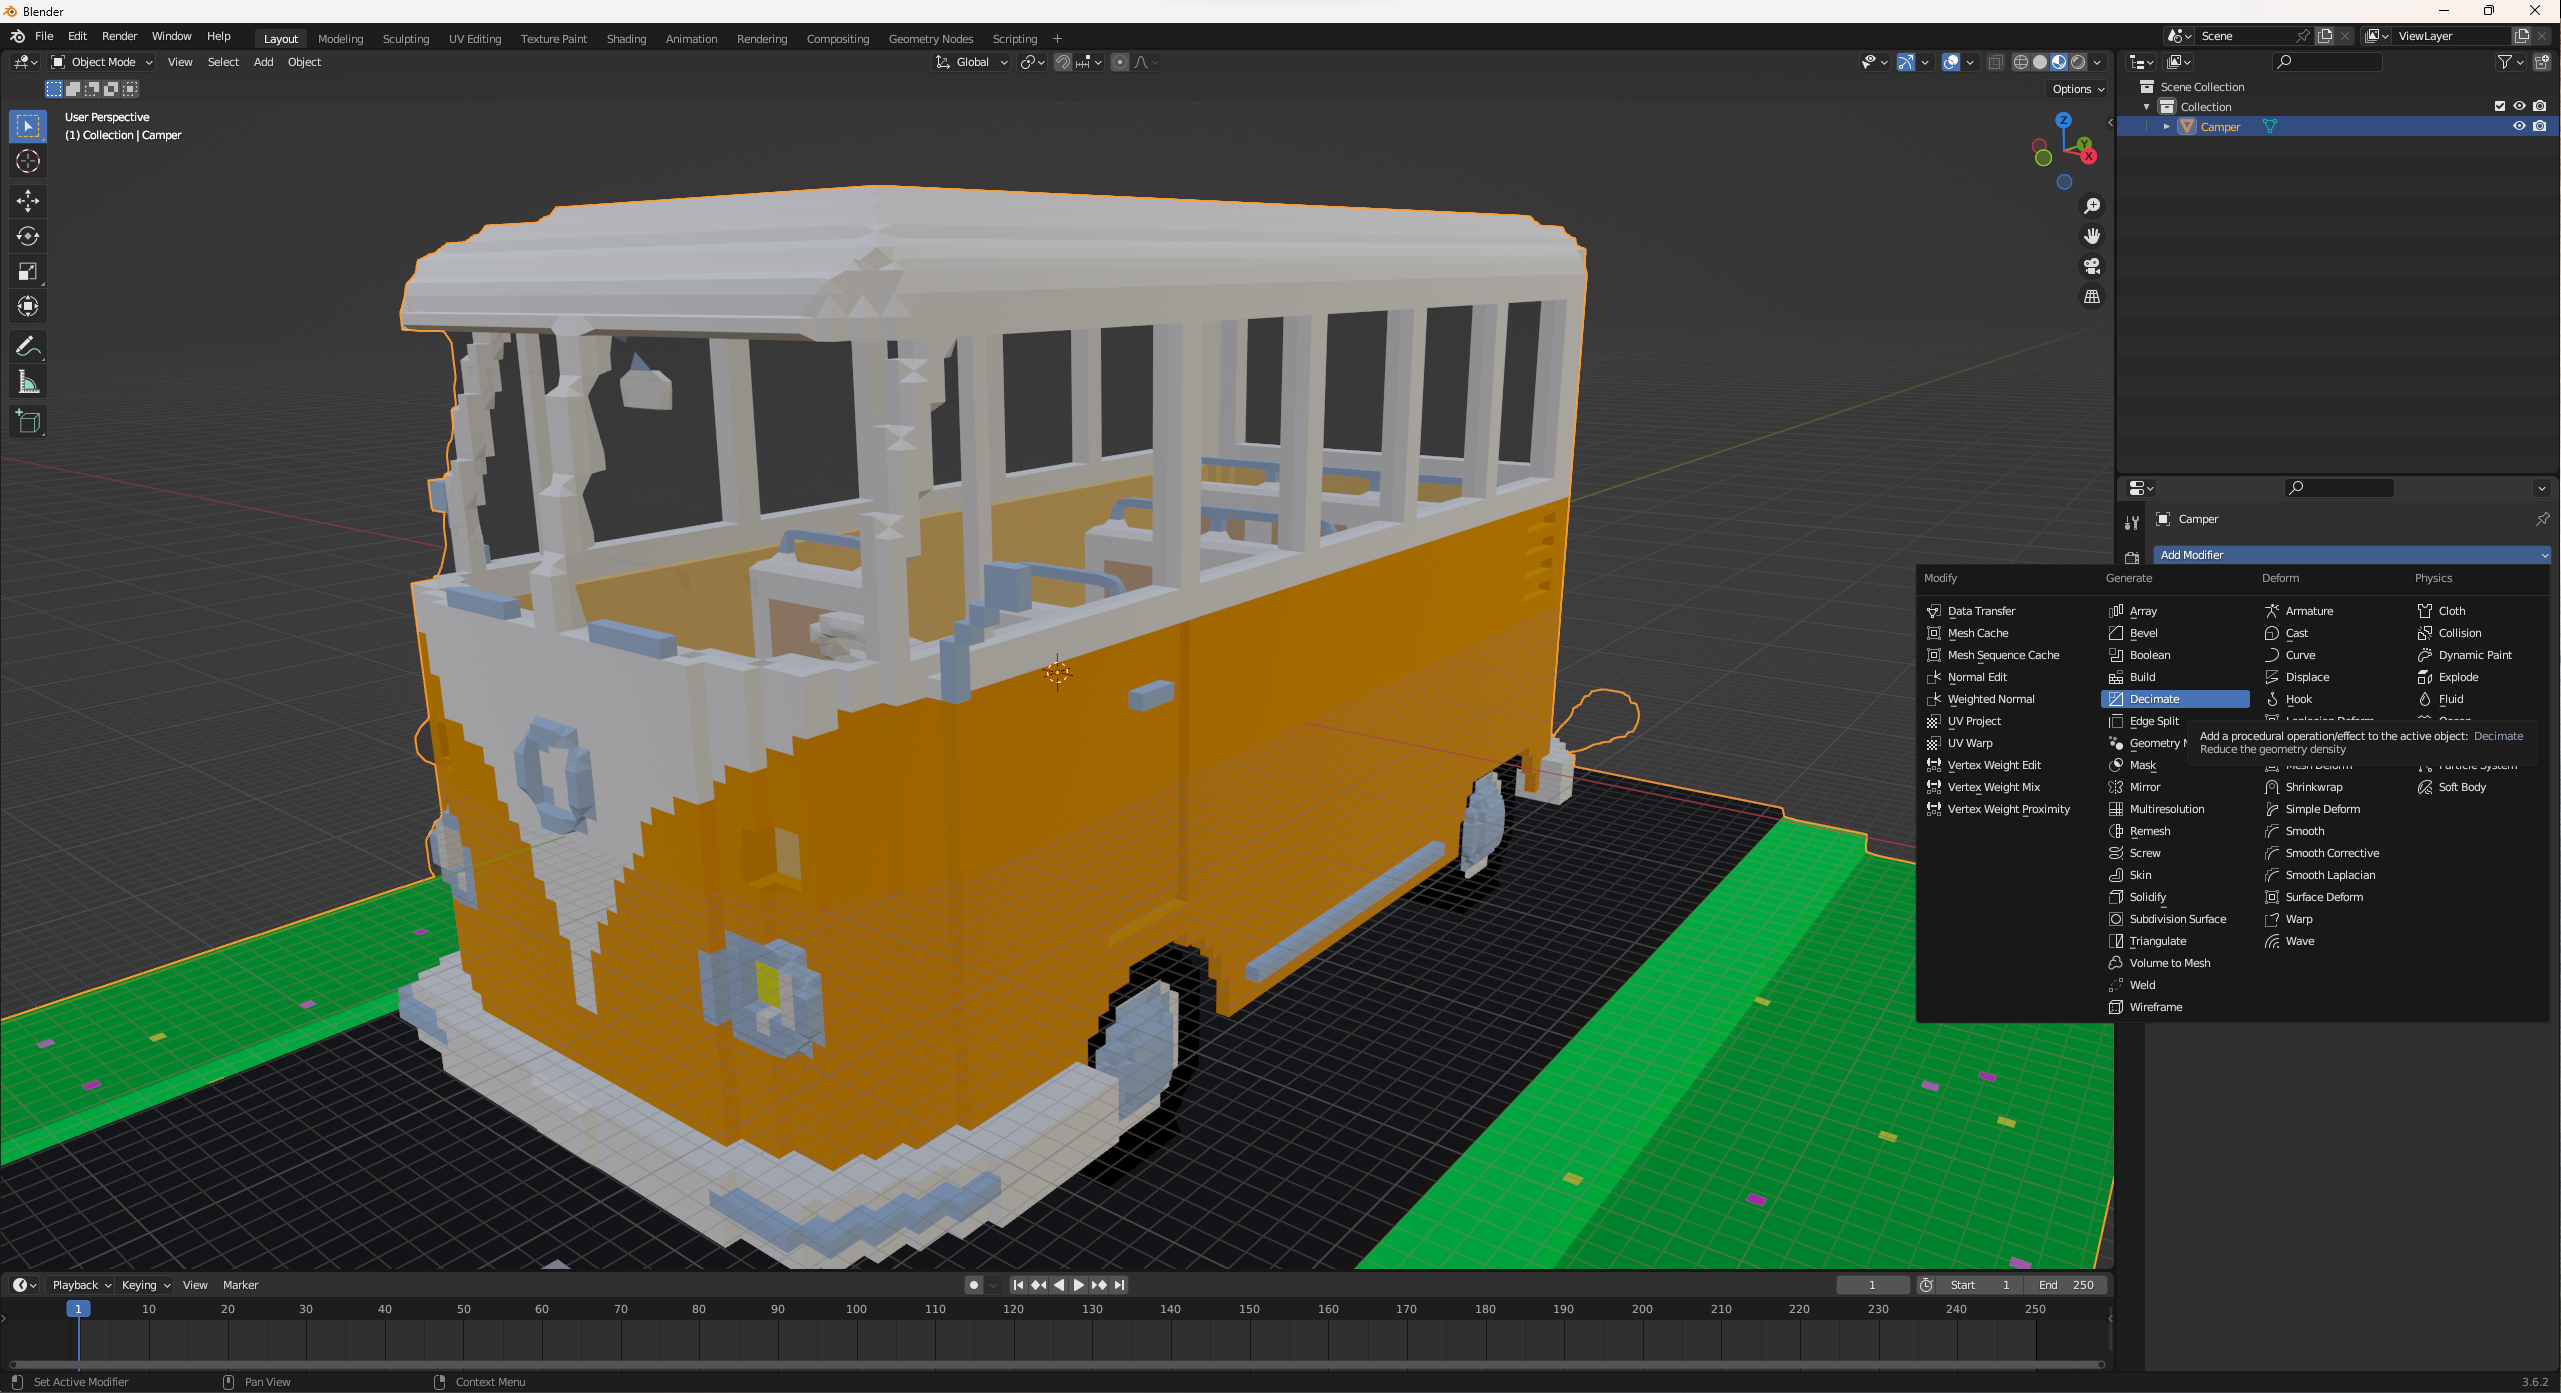Choose Decimate from the modifier menu
This screenshot has width=2561, height=1393.
coord(2154,699)
